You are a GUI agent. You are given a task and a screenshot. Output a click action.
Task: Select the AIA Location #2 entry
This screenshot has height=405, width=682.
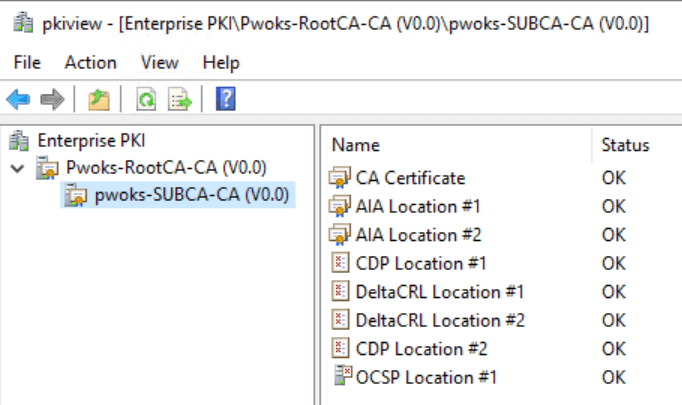(x=418, y=235)
